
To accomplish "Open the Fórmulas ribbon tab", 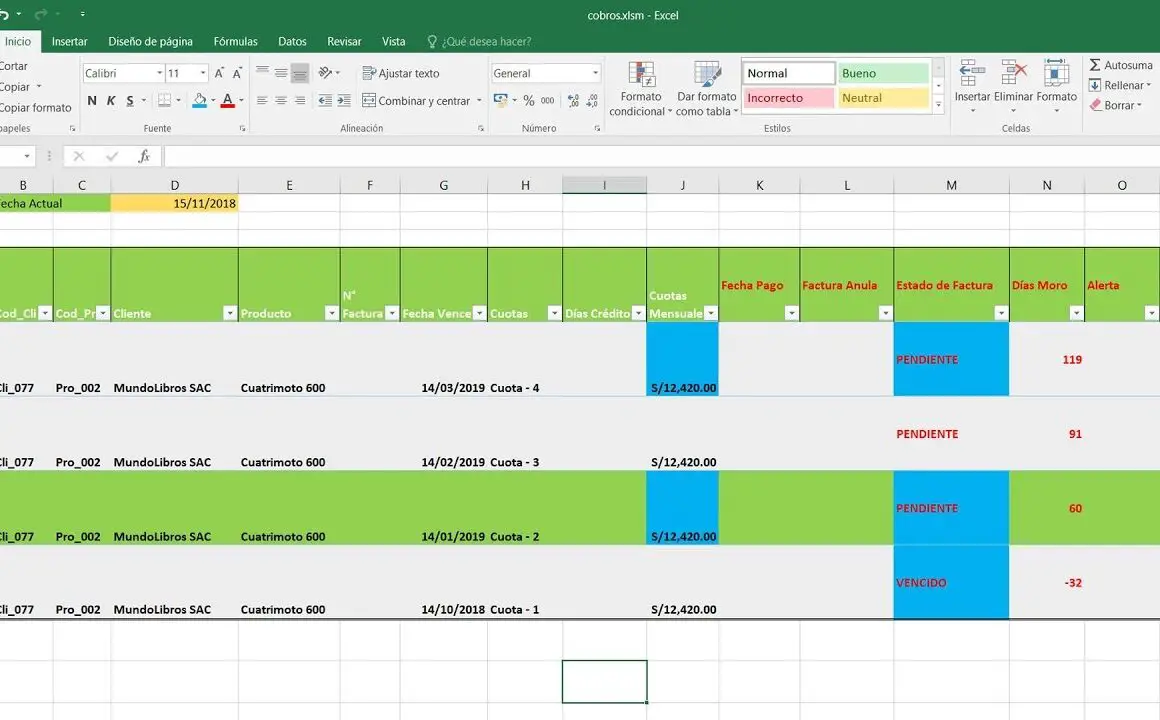I will tap(235, 42).
